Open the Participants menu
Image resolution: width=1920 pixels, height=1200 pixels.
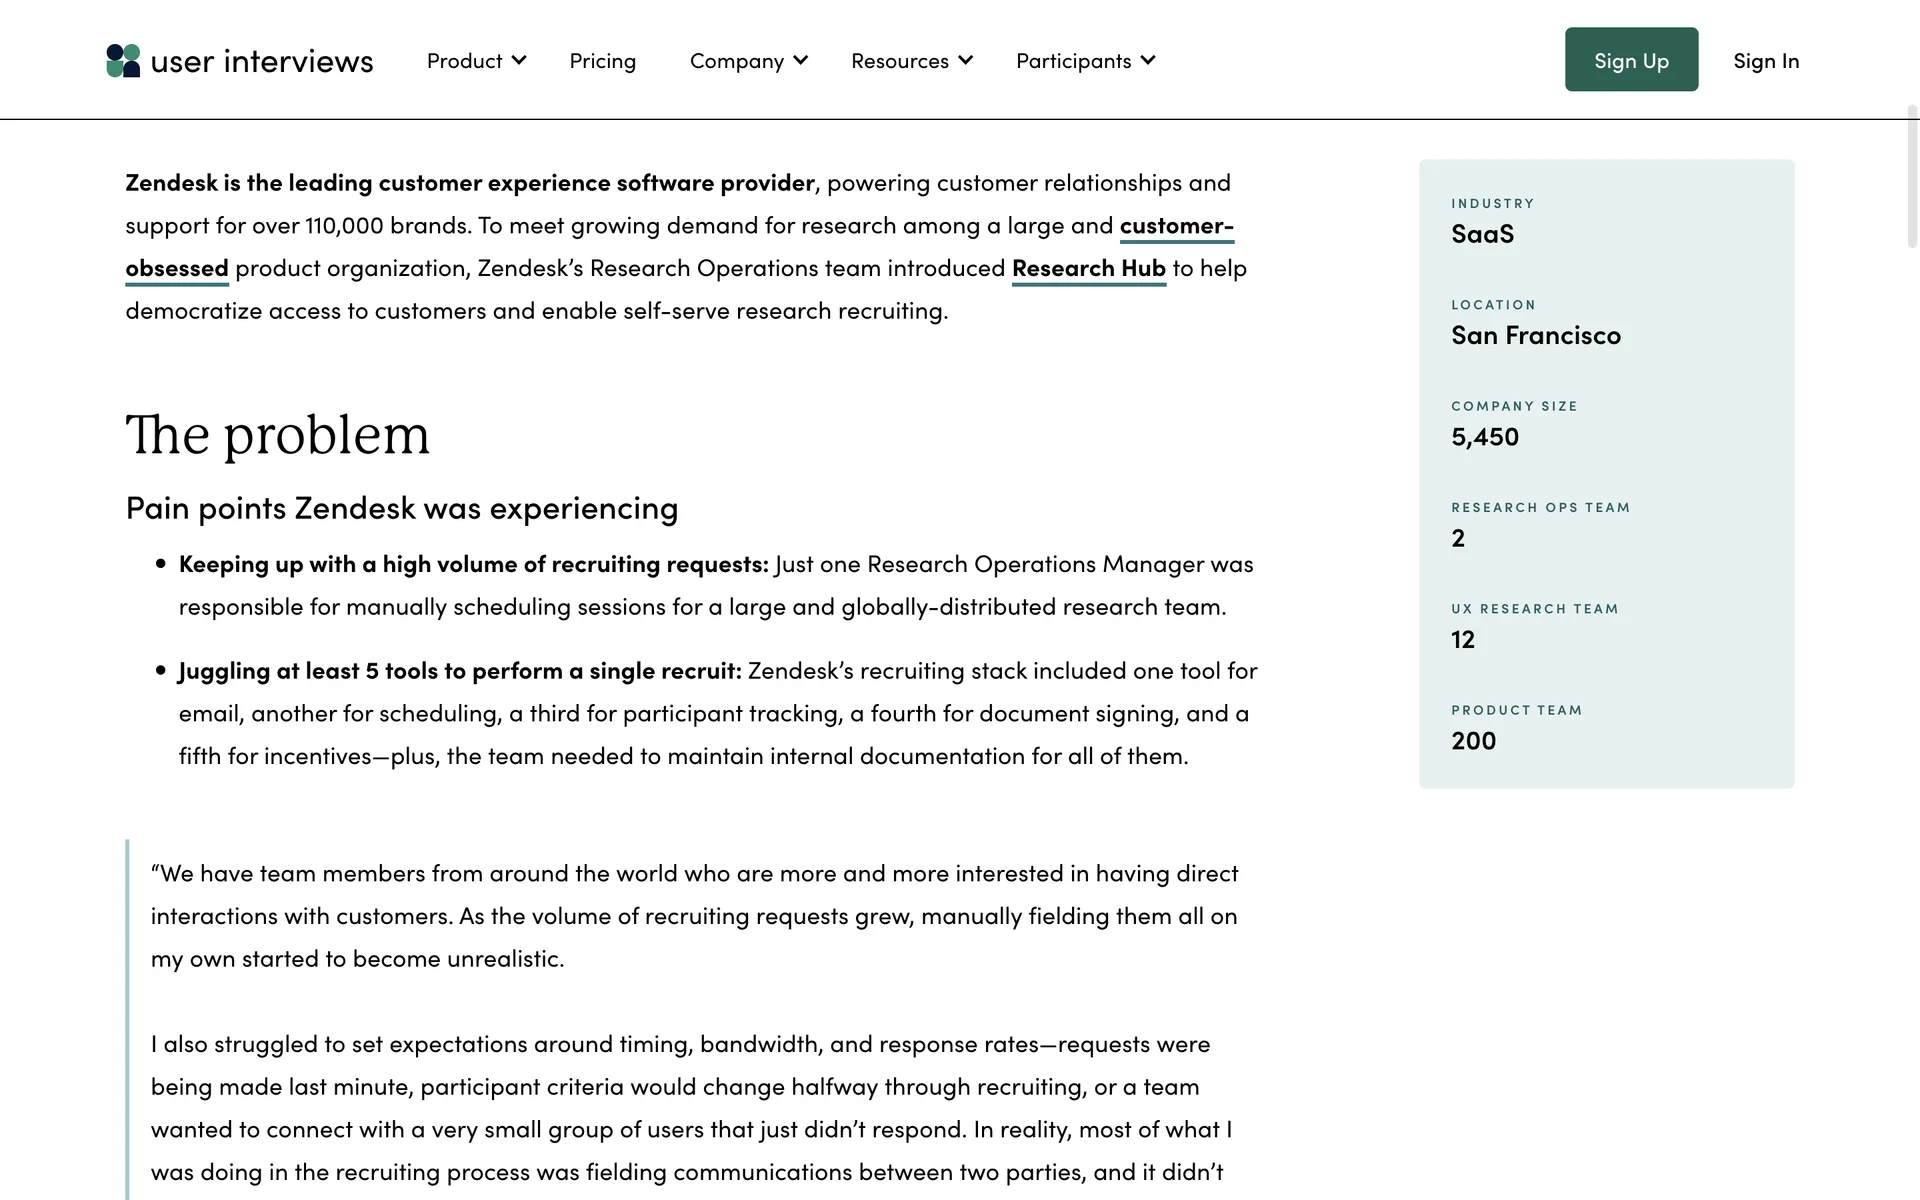1073,61
